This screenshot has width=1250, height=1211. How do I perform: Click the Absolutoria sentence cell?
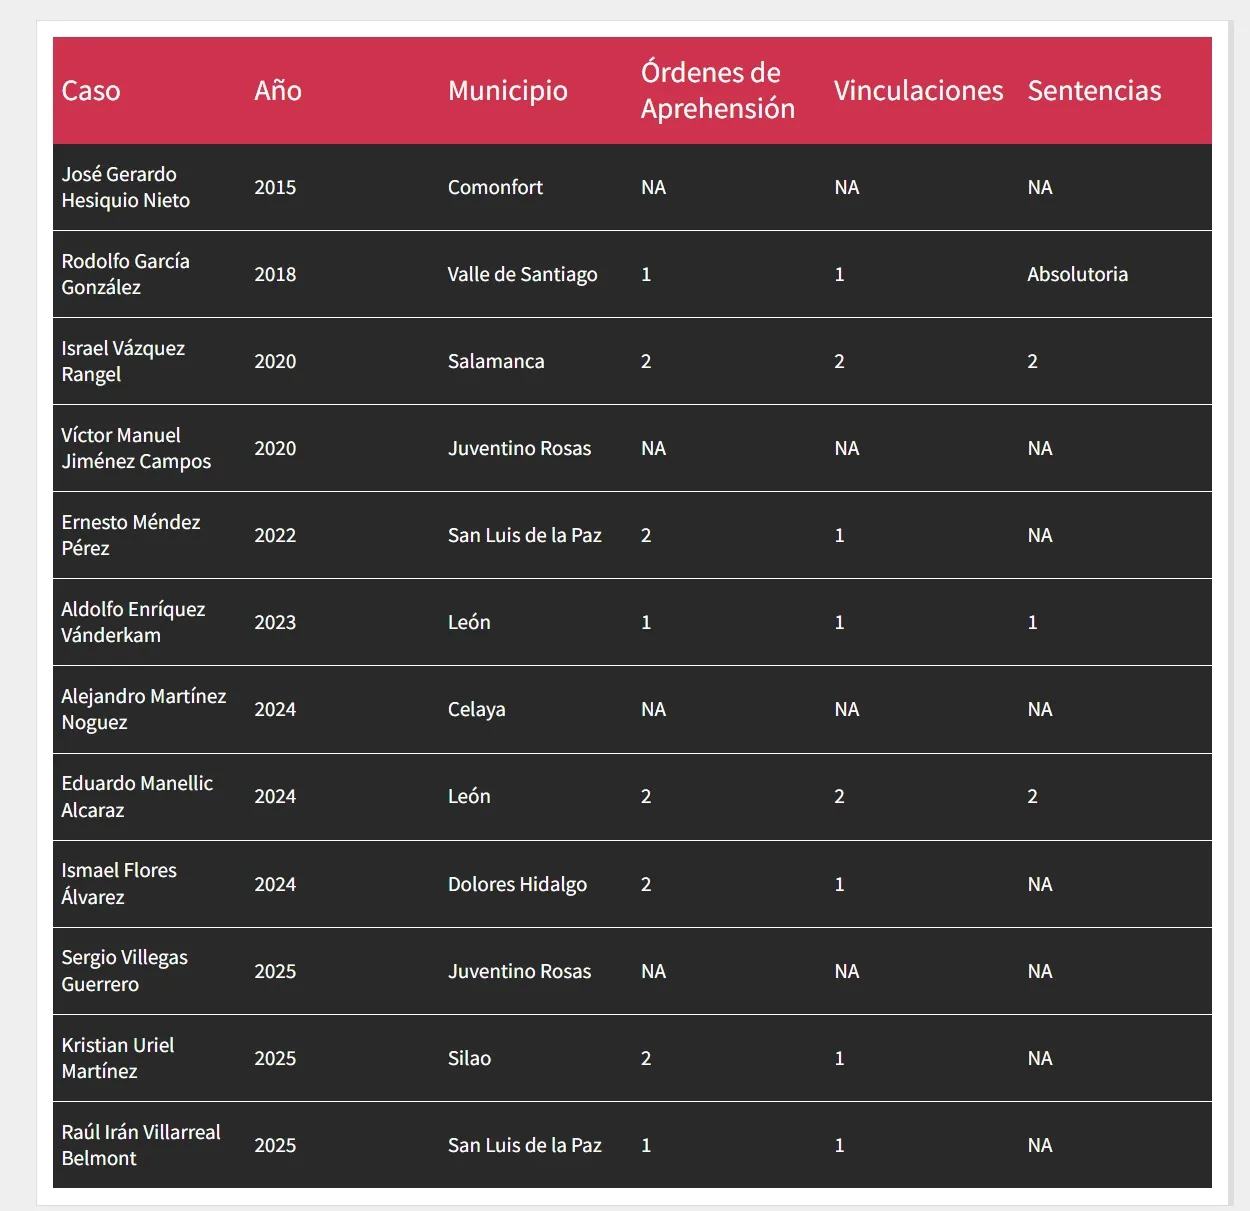[1078, 274]
